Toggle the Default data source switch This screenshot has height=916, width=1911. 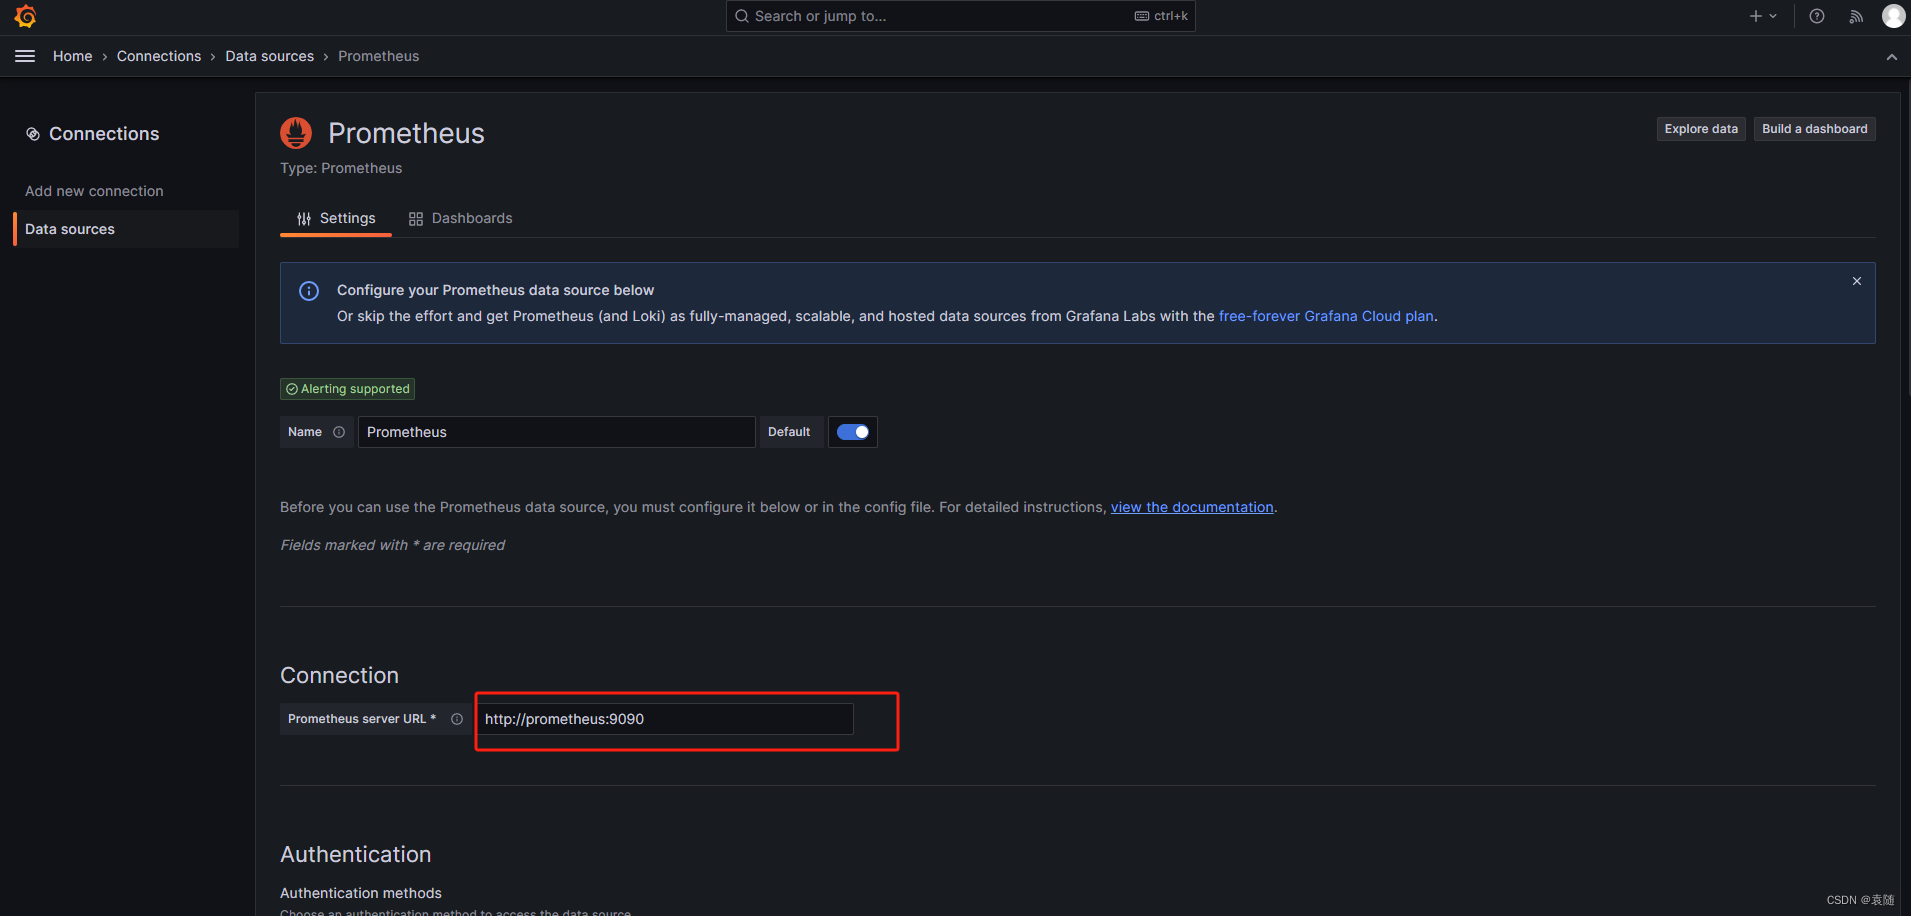pos(853,432)
